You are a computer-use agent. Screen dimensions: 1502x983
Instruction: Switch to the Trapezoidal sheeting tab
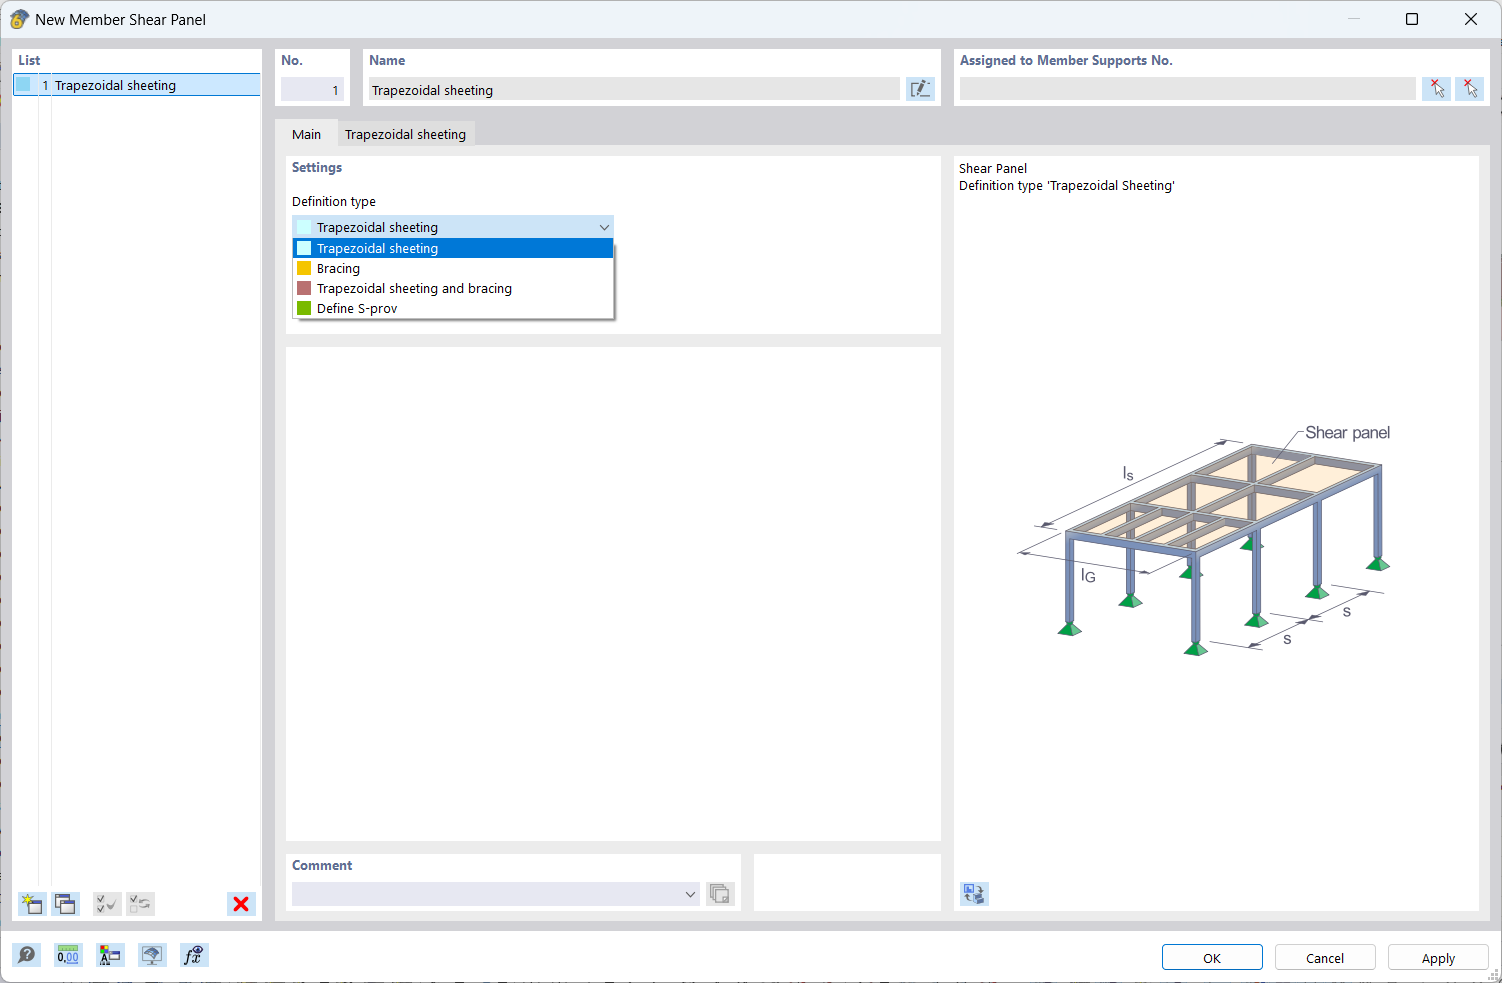tap(405, 133)
